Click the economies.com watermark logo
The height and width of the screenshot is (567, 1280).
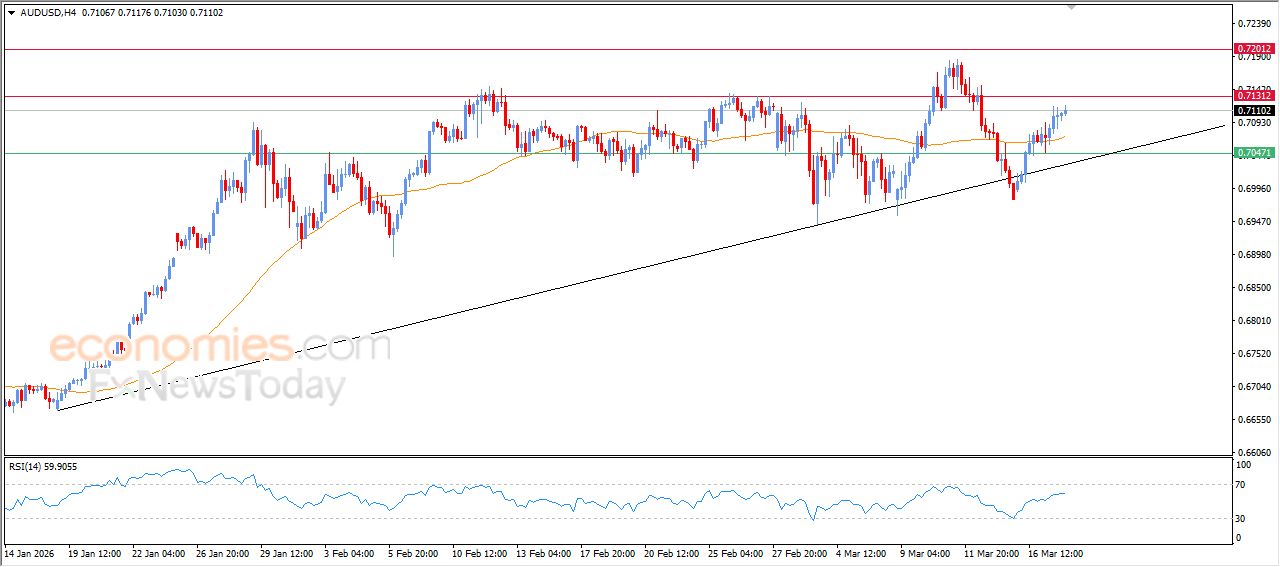220,348
